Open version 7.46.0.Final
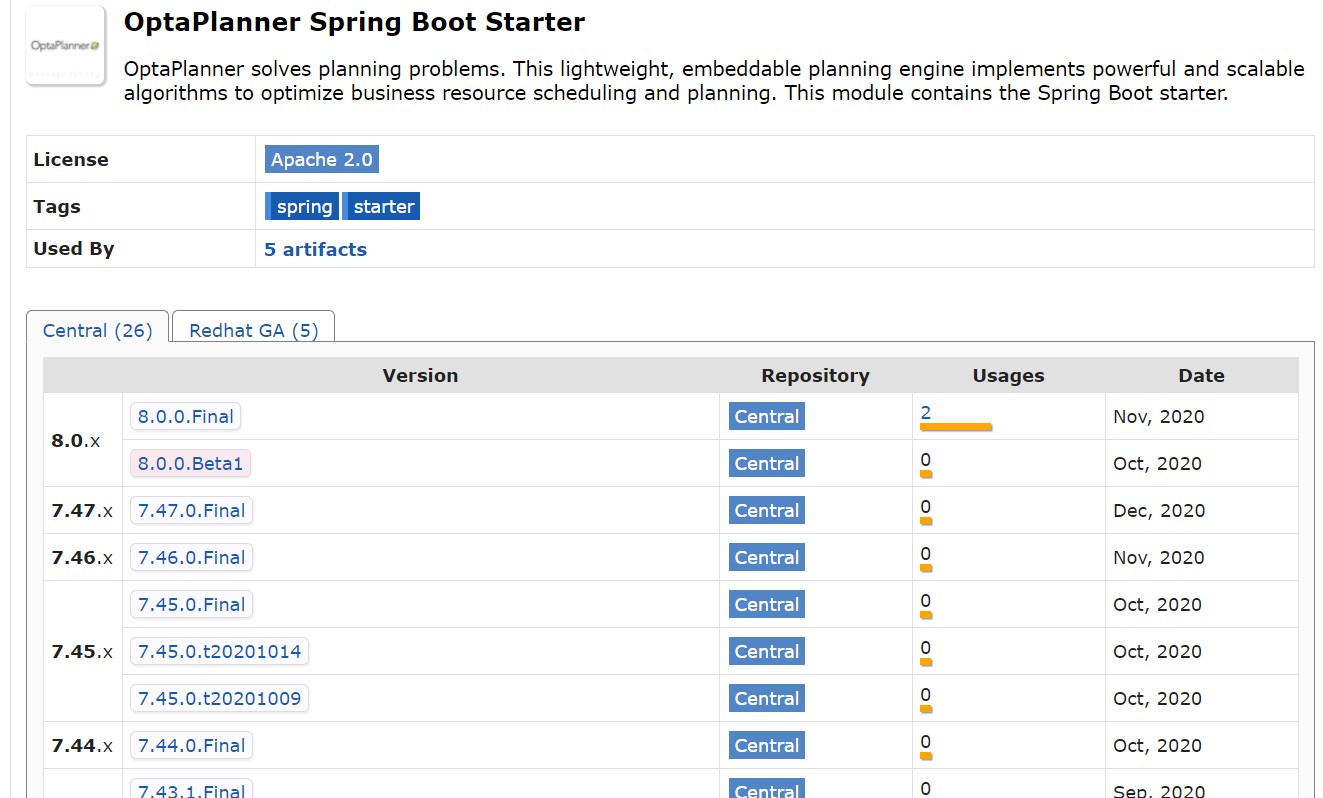 coord(191,557)
